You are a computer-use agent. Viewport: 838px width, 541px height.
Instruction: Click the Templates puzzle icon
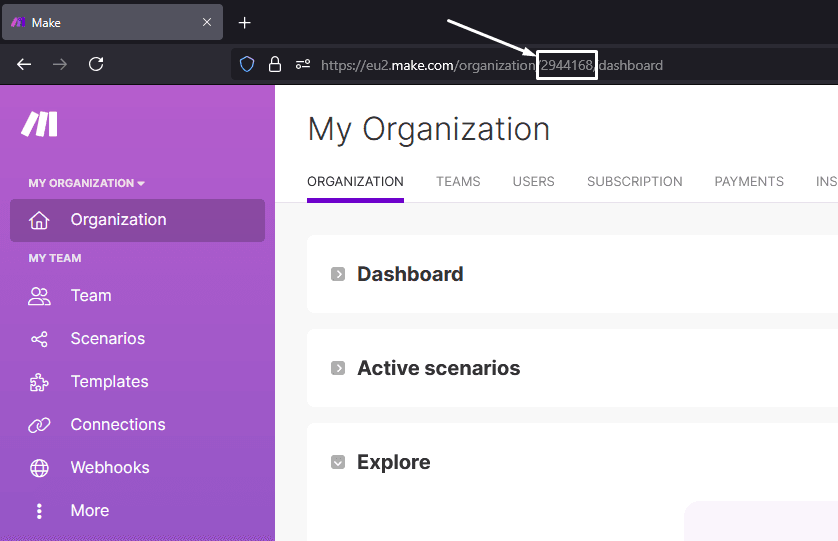[39, 382]
